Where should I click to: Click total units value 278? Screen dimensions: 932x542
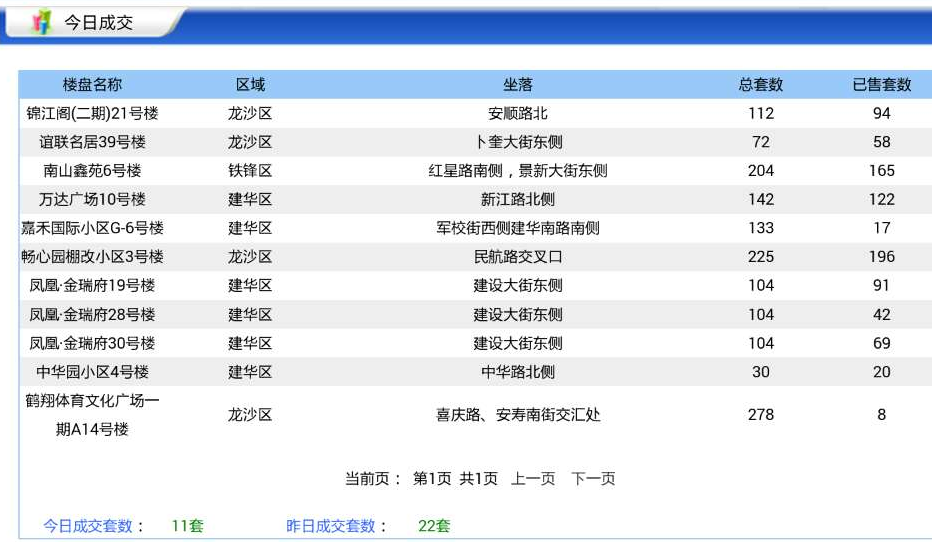pos(761,414)
